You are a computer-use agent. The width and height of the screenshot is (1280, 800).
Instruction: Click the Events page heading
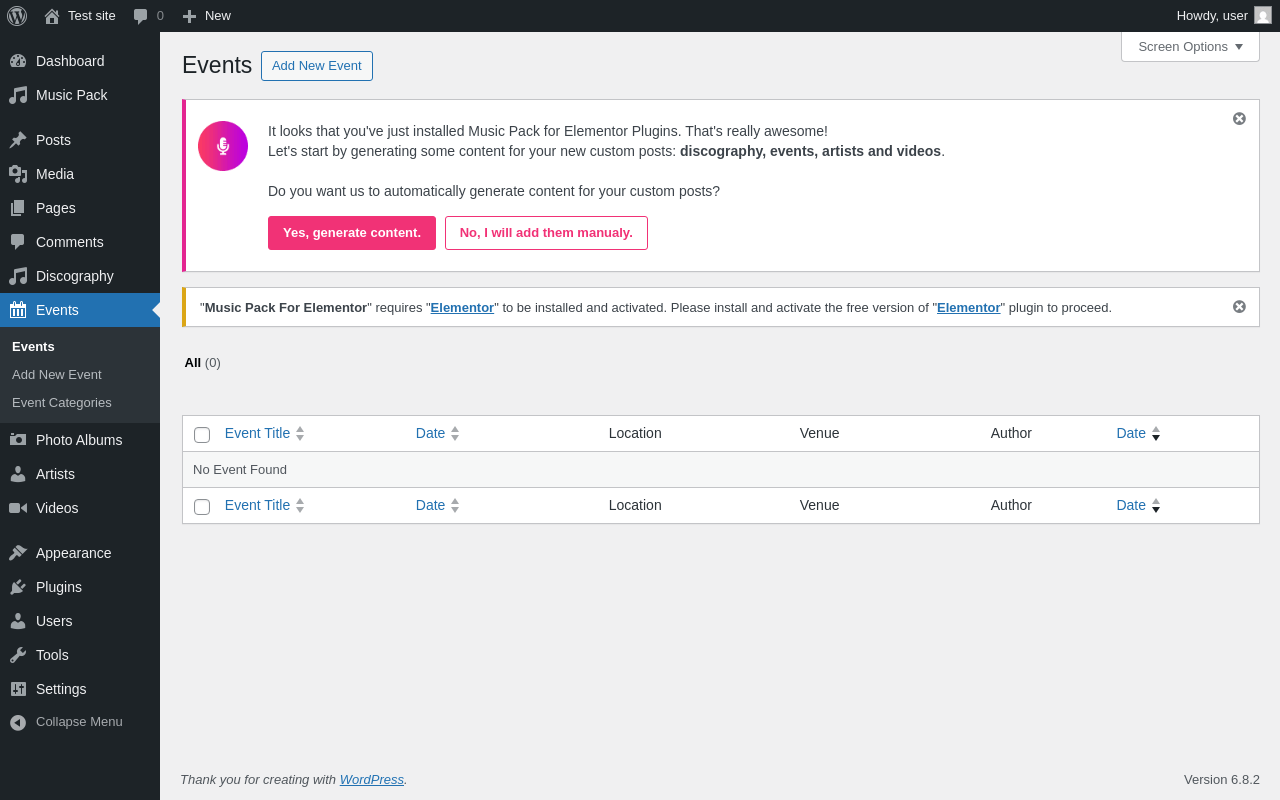[x=217, y=65]
